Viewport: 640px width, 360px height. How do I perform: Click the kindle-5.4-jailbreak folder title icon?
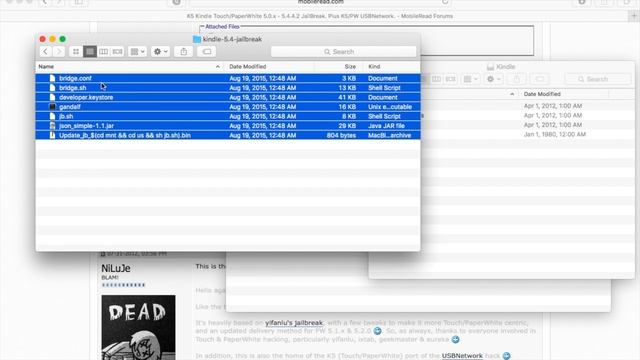pyautogui.click(x=197, y=39)
